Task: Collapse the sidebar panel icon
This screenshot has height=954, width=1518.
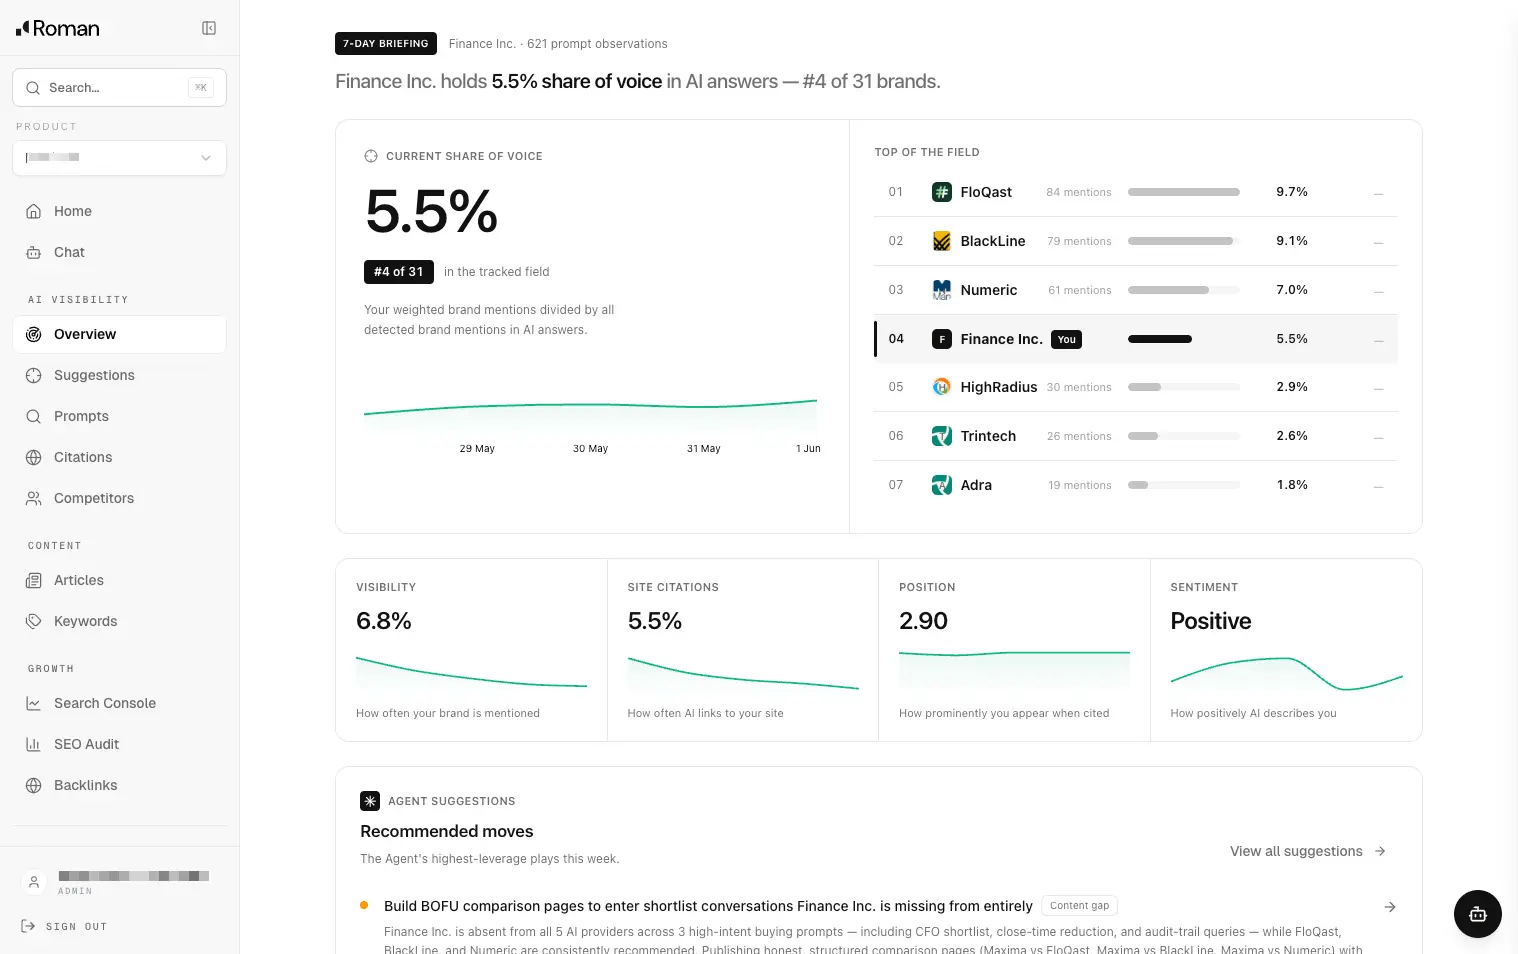Action: 209,28
